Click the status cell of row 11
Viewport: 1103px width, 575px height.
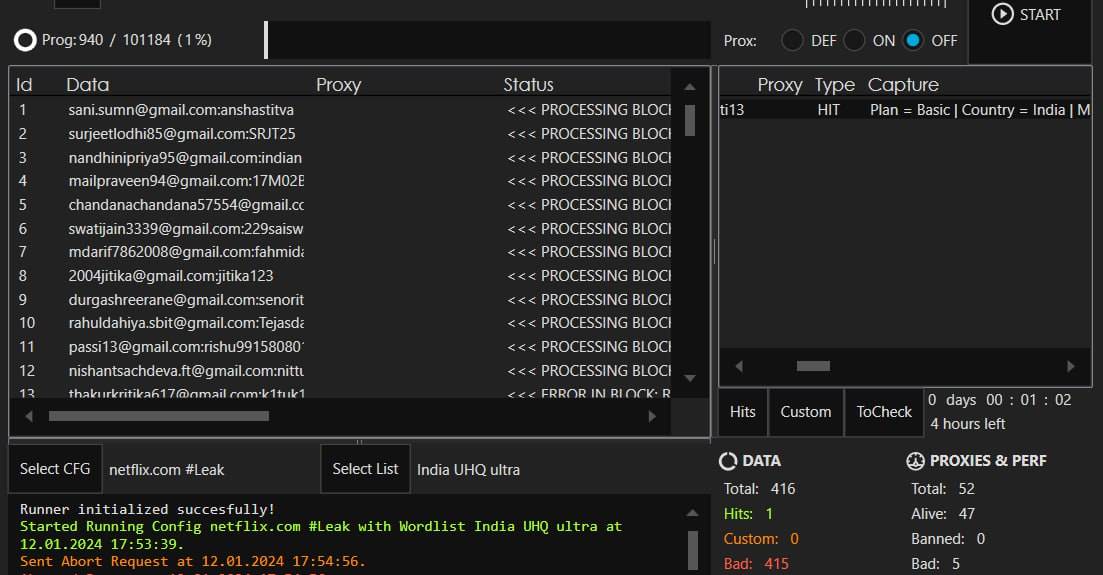pyautogui.click(x=589, y=347)
